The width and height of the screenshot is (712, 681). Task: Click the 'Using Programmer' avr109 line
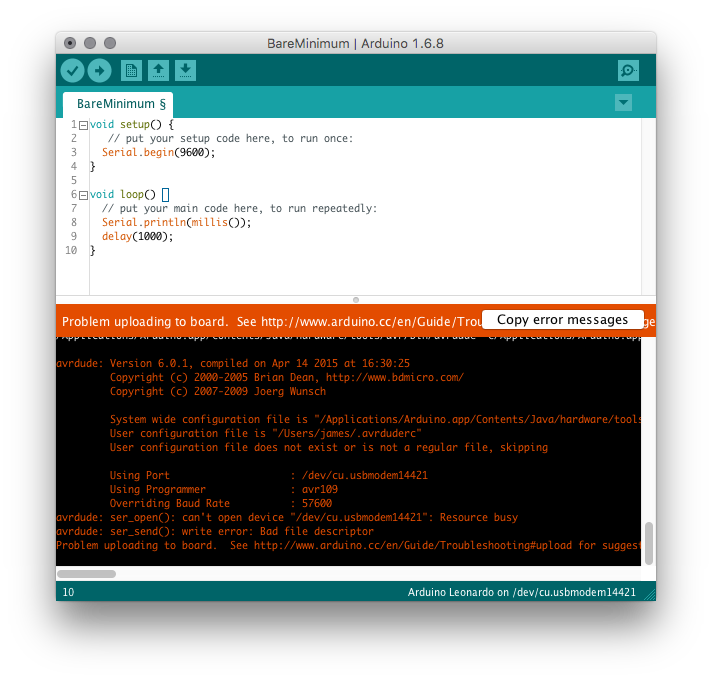click(224, 489)
